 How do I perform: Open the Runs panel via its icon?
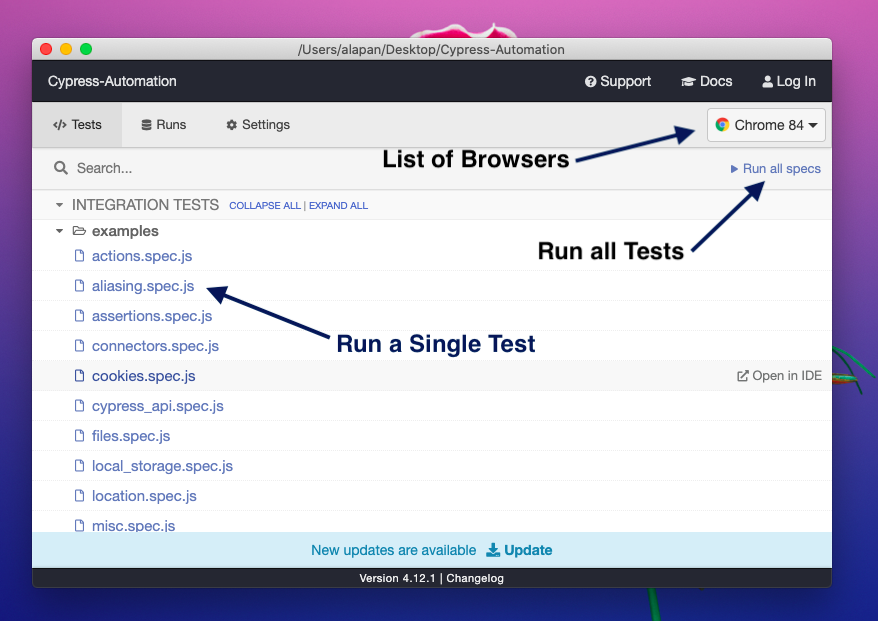coord(144,124)
